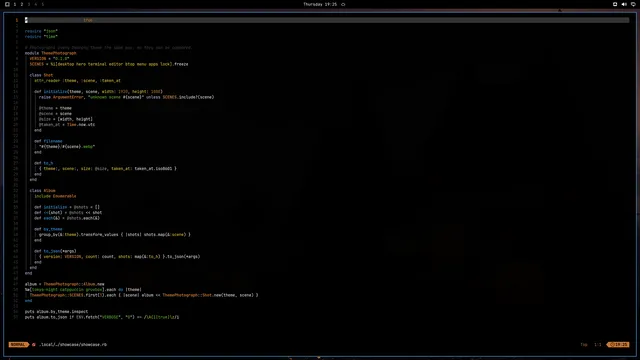Click the 19:25 clock segment in statusline
This screenshot has height=360, width=640.
[x=619, y=344]
